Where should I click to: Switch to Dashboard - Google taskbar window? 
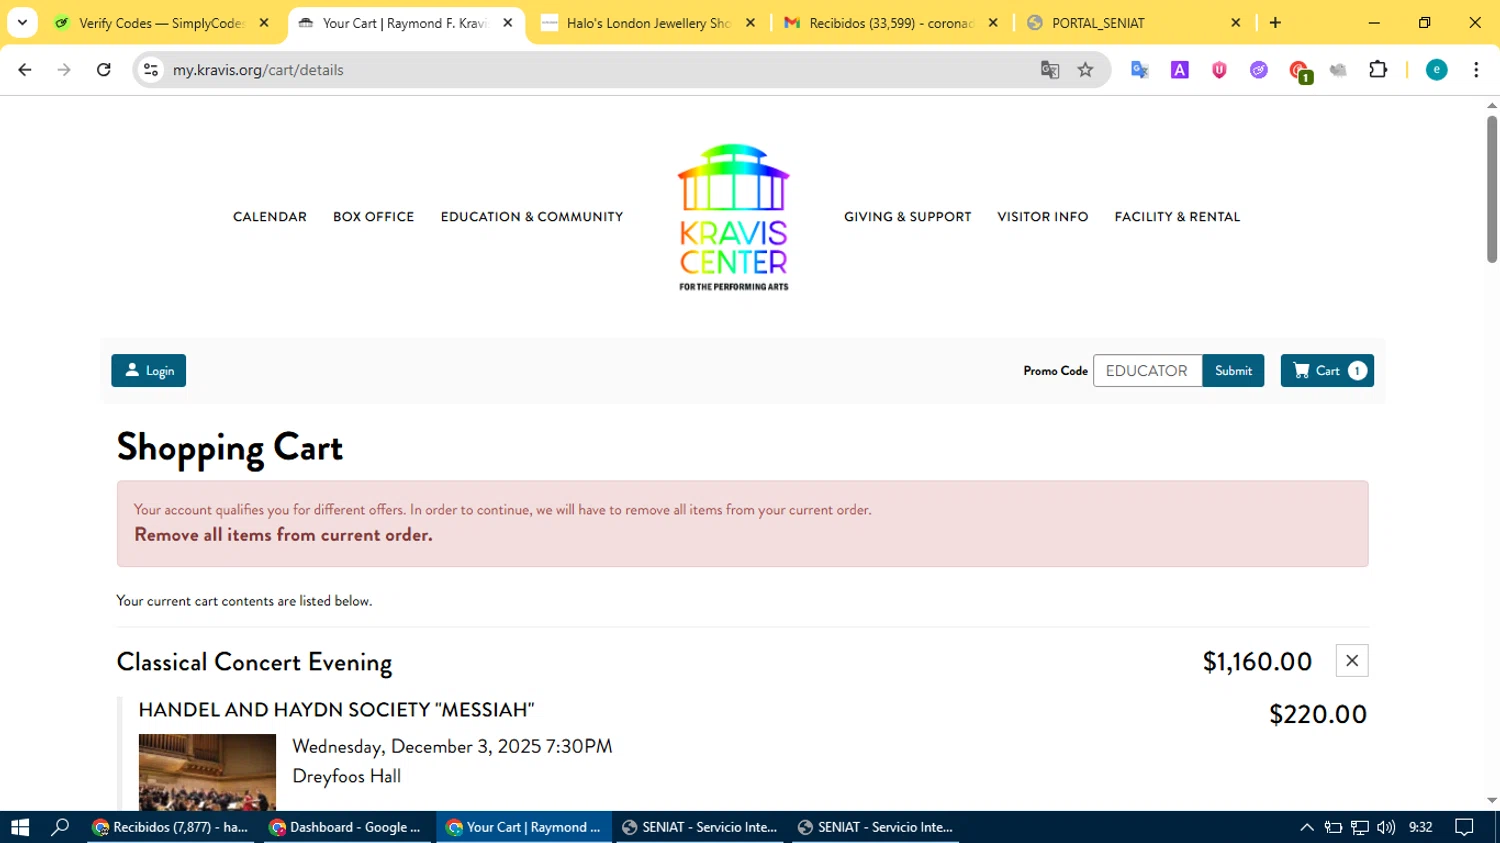pyautogui.click(x=348, y=827)
